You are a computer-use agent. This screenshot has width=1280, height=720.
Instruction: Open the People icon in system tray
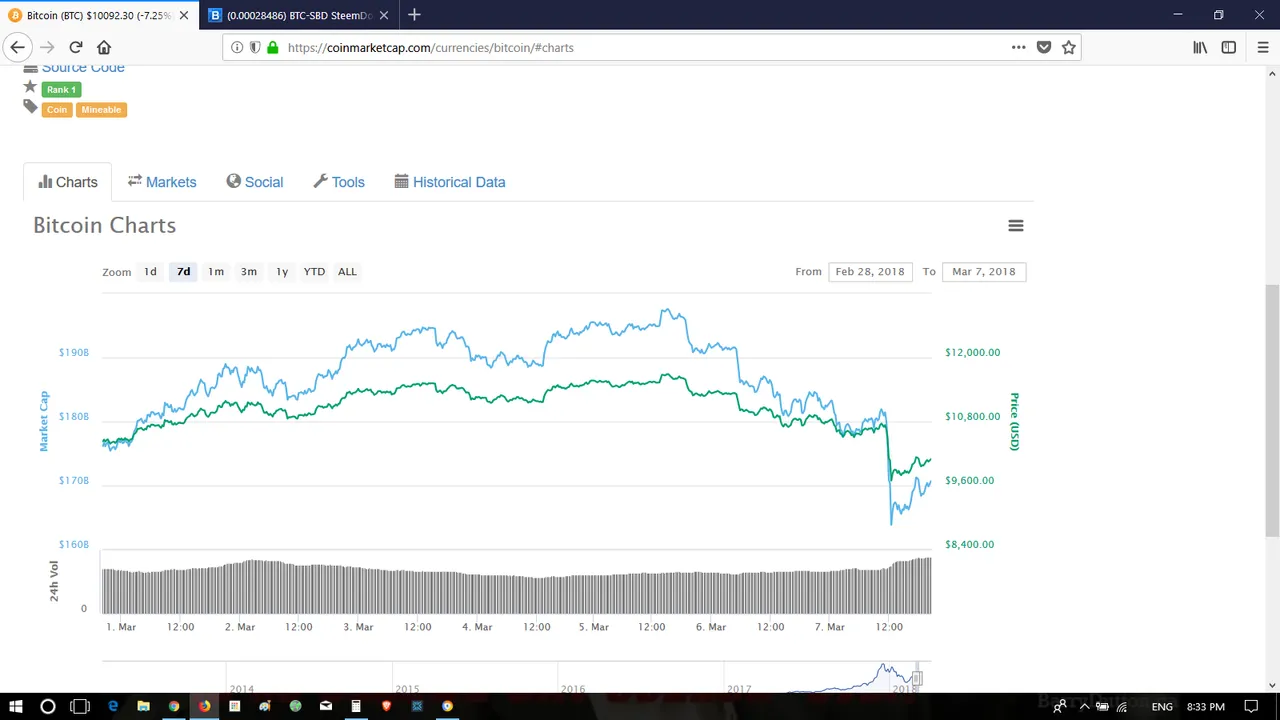tap(1059, 706)
